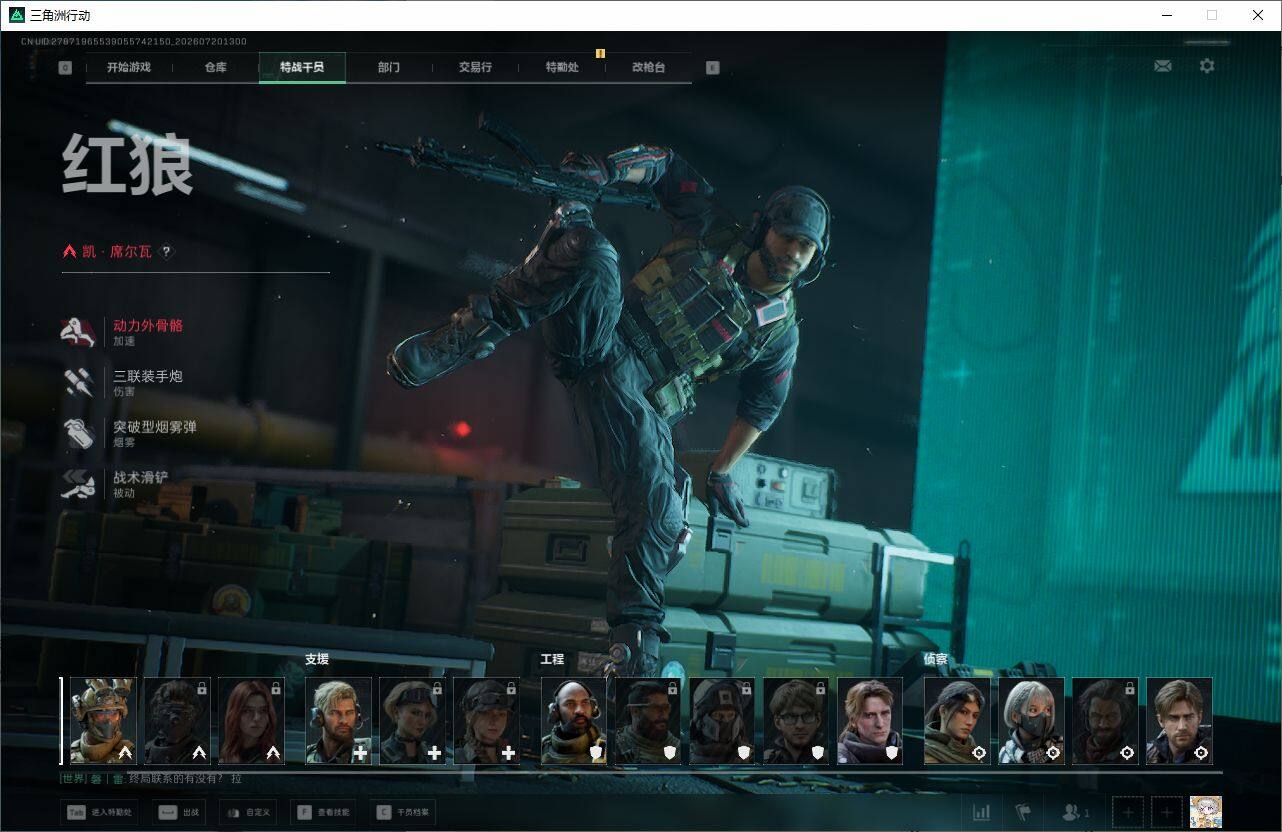Image resolution: width=1282 pixels, height=832 pixels.
Task: Select the red-haired female operator portrait
Action: (252, 721)
